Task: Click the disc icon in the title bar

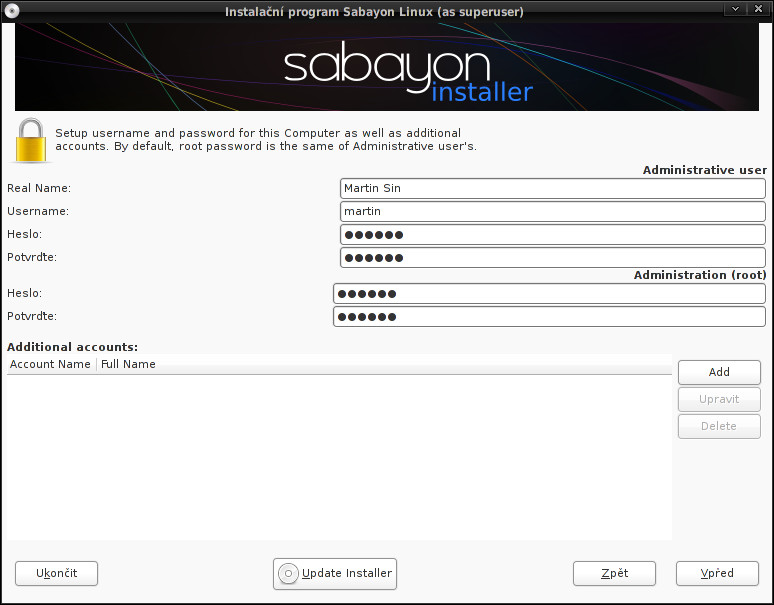Action: 12,11
